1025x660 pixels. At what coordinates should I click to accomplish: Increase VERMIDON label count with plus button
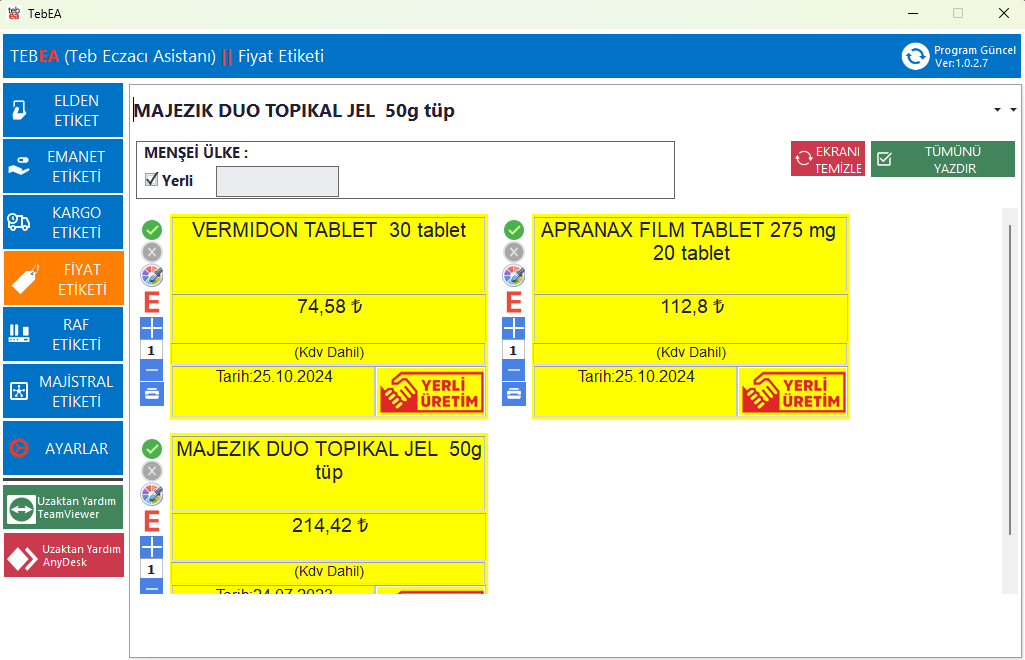coord(152,328)
